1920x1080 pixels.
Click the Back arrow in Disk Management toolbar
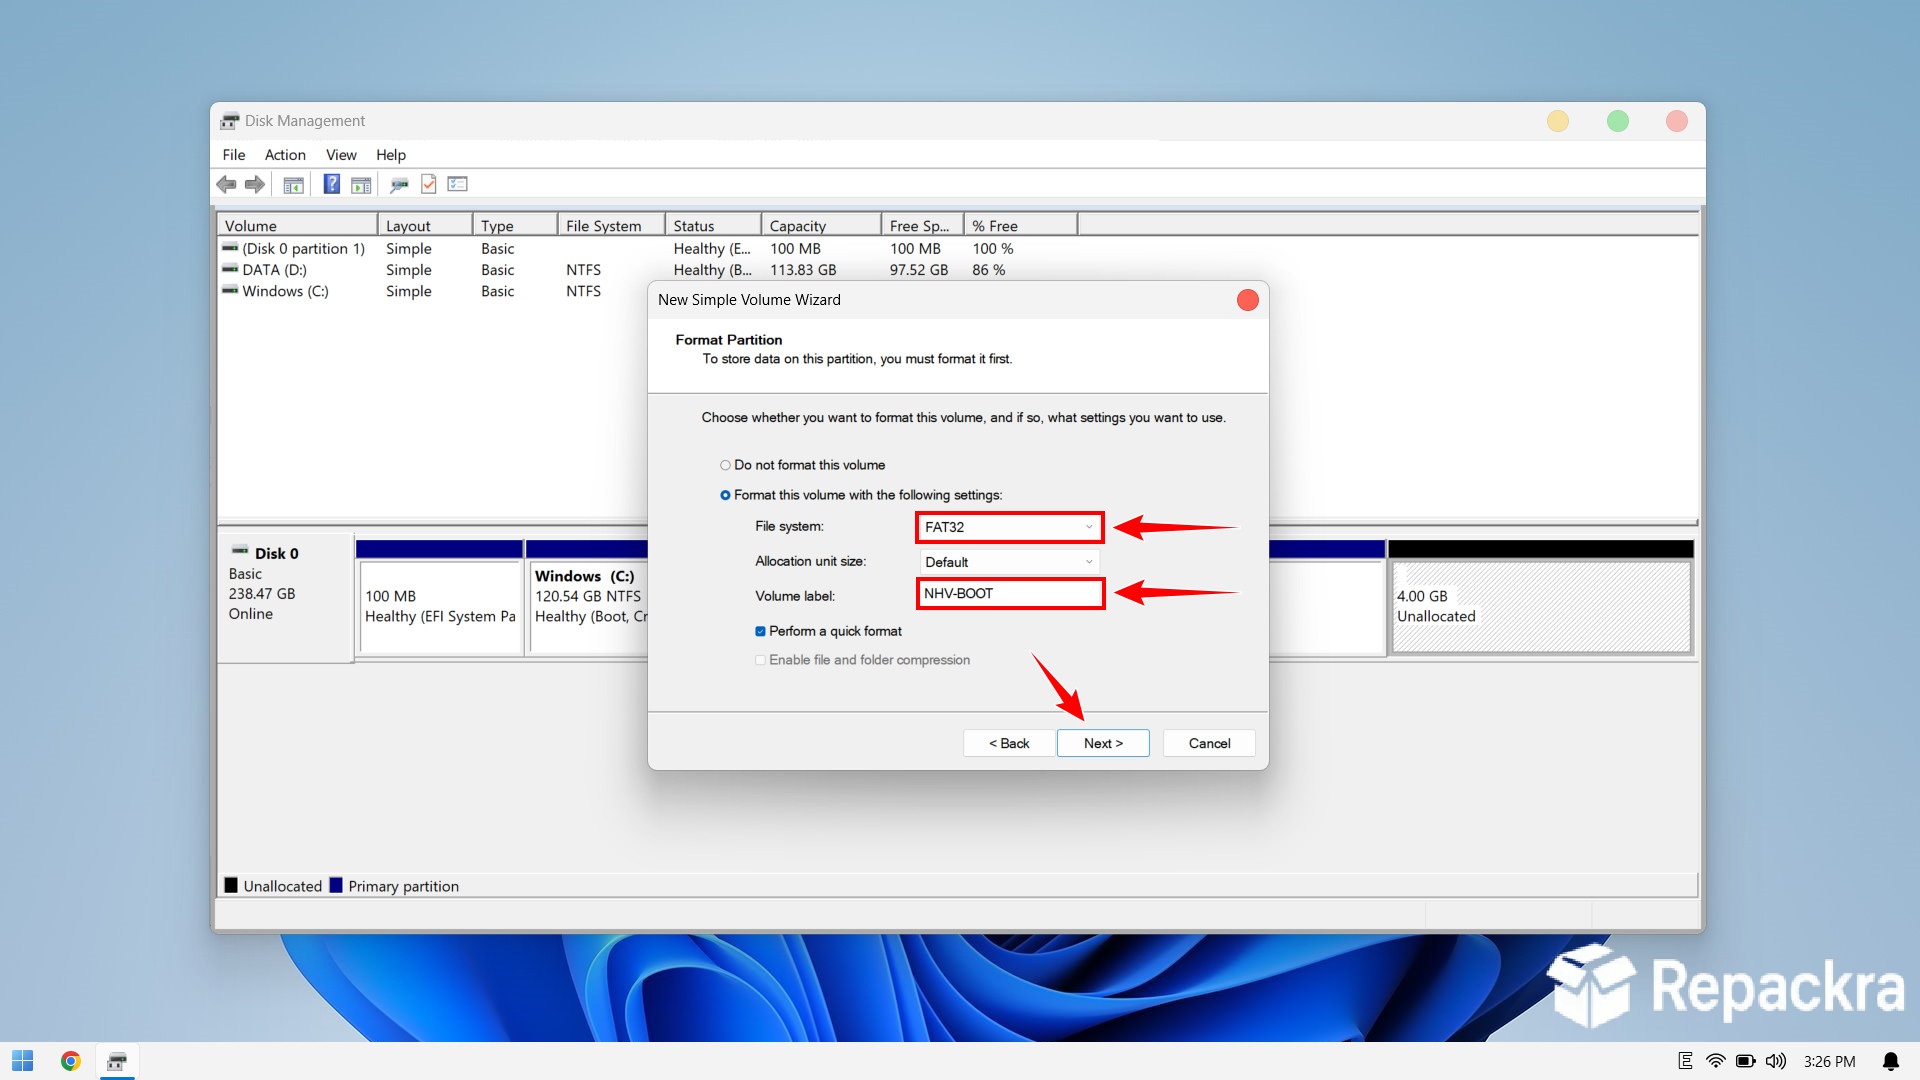[227, 184]
